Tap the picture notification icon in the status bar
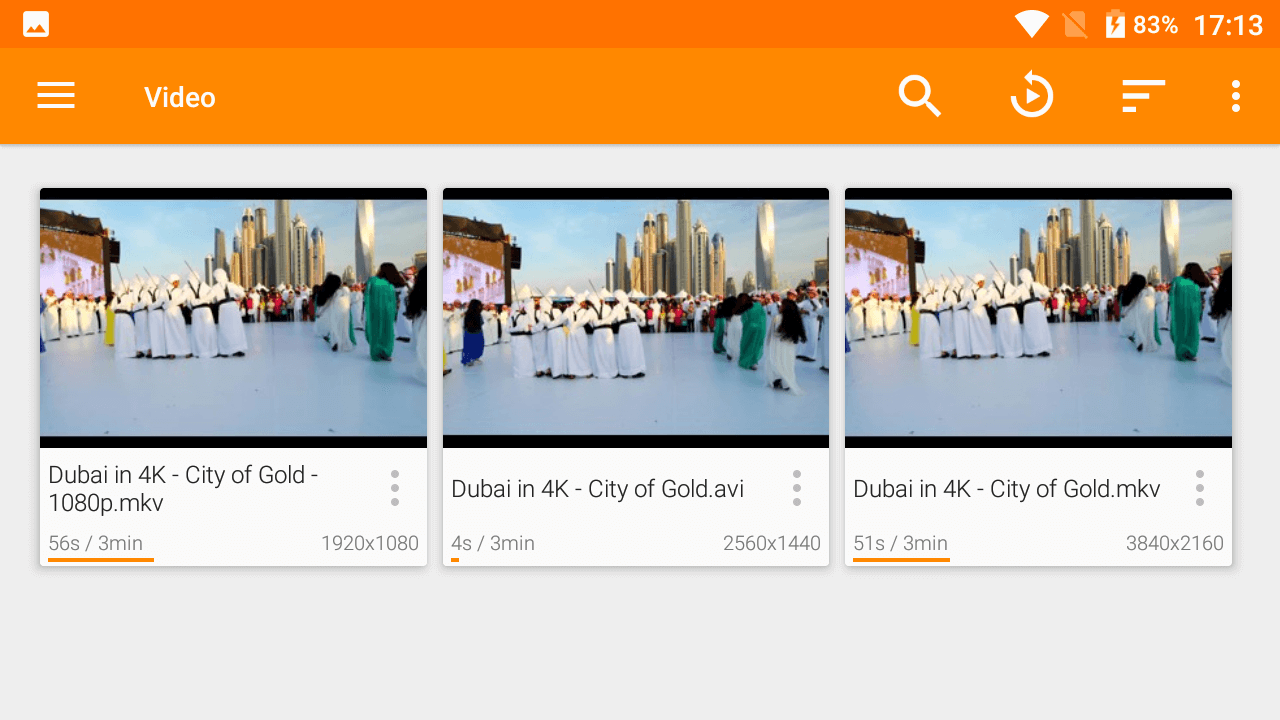Viewport: 1280px width, 720px height. click(36, 24)
